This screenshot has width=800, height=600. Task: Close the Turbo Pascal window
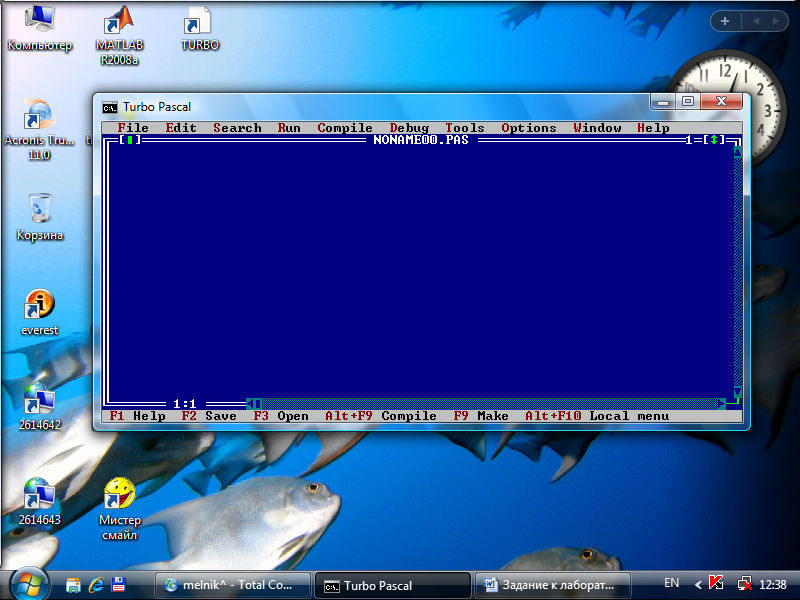(721, 102)
